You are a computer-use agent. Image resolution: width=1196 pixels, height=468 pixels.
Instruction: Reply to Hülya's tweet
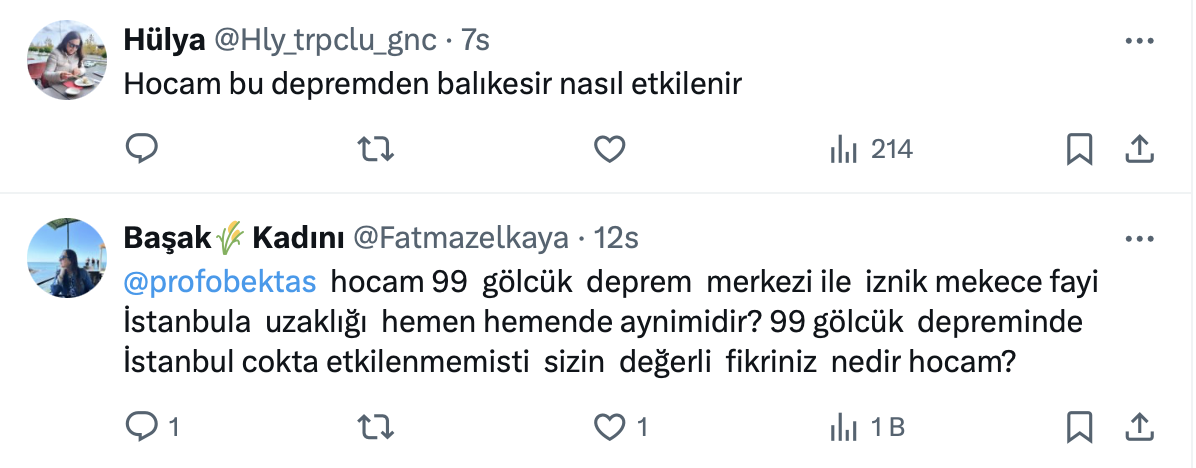(142, 150)
